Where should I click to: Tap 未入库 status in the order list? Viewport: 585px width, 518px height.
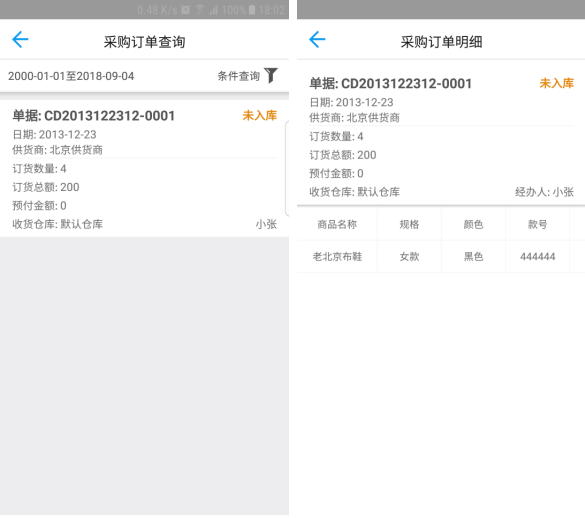260,115
